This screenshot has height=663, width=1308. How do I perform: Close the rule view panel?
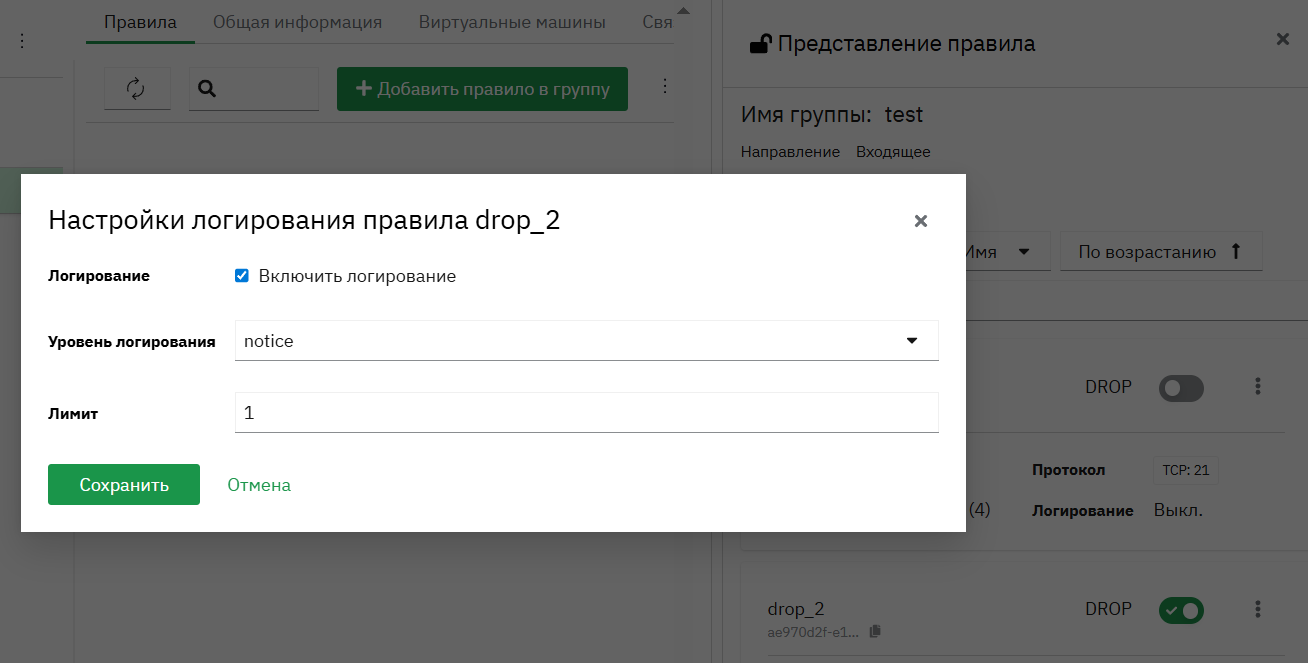[1283, 39]
